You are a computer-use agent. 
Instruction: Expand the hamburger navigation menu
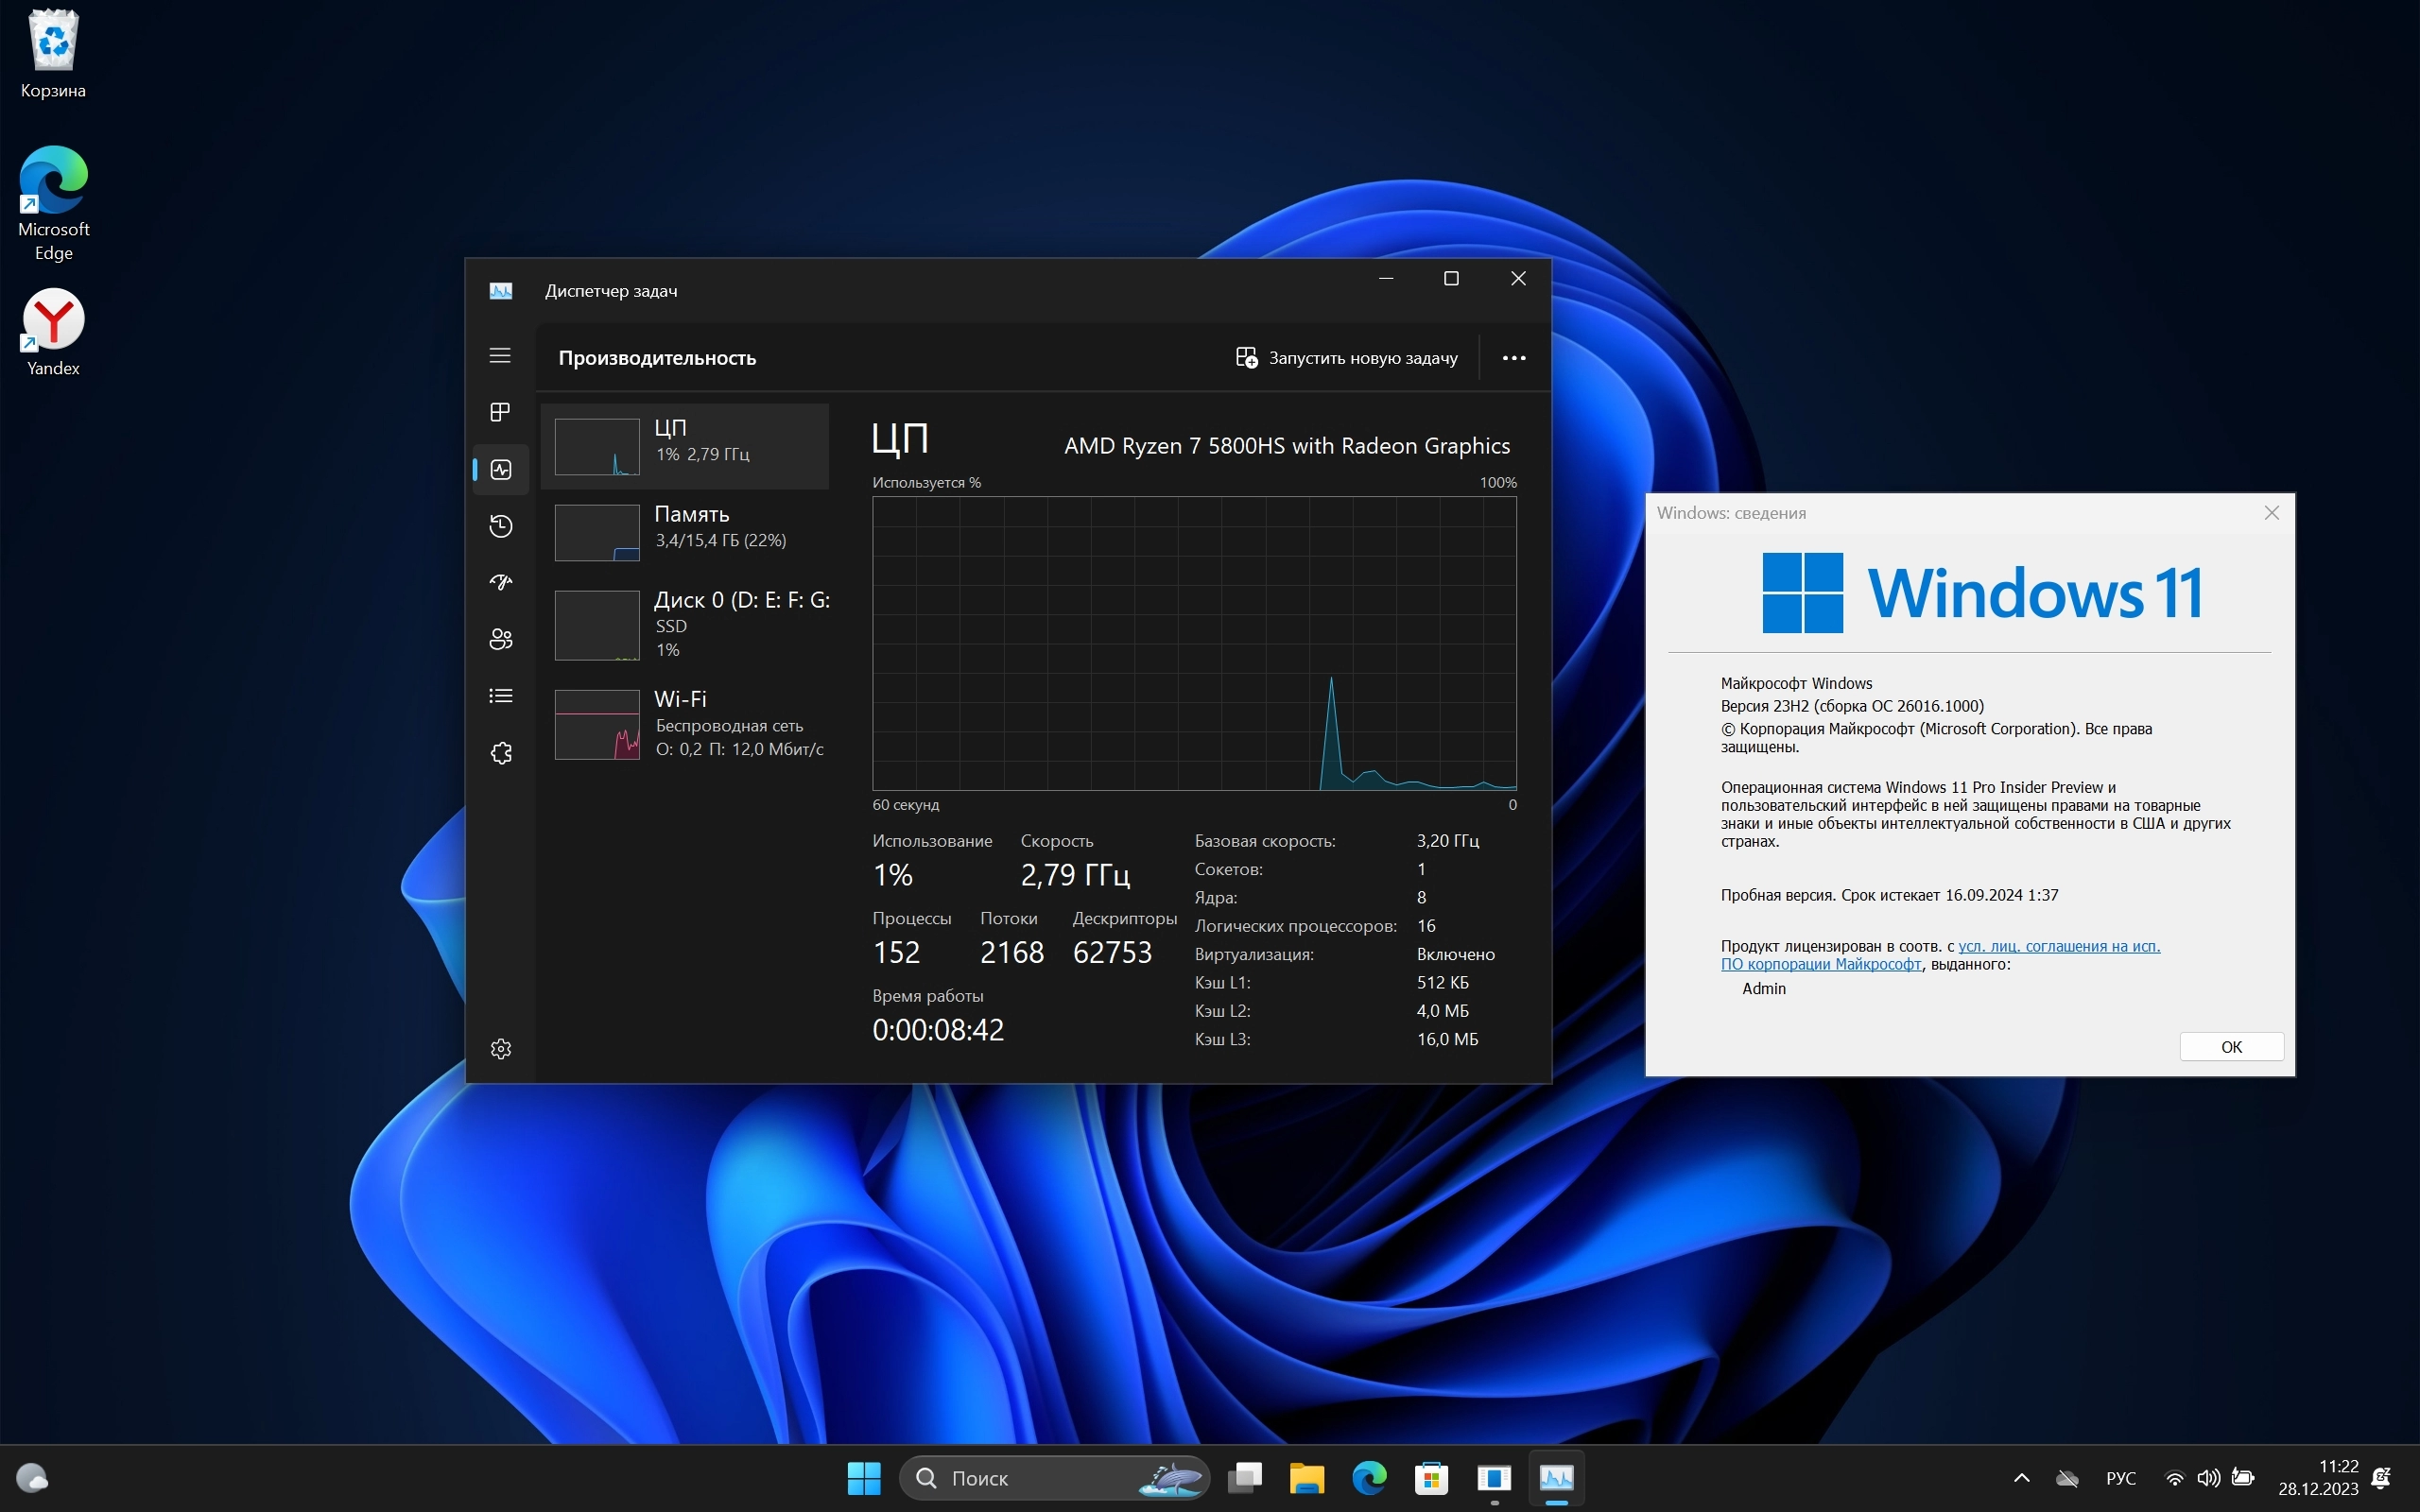tap(500, 356)
